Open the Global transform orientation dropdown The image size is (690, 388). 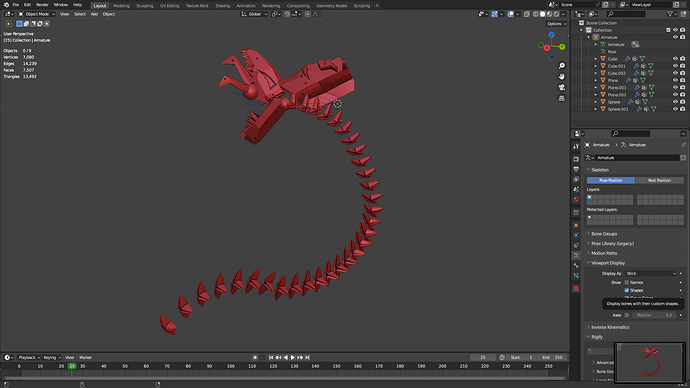254,14
